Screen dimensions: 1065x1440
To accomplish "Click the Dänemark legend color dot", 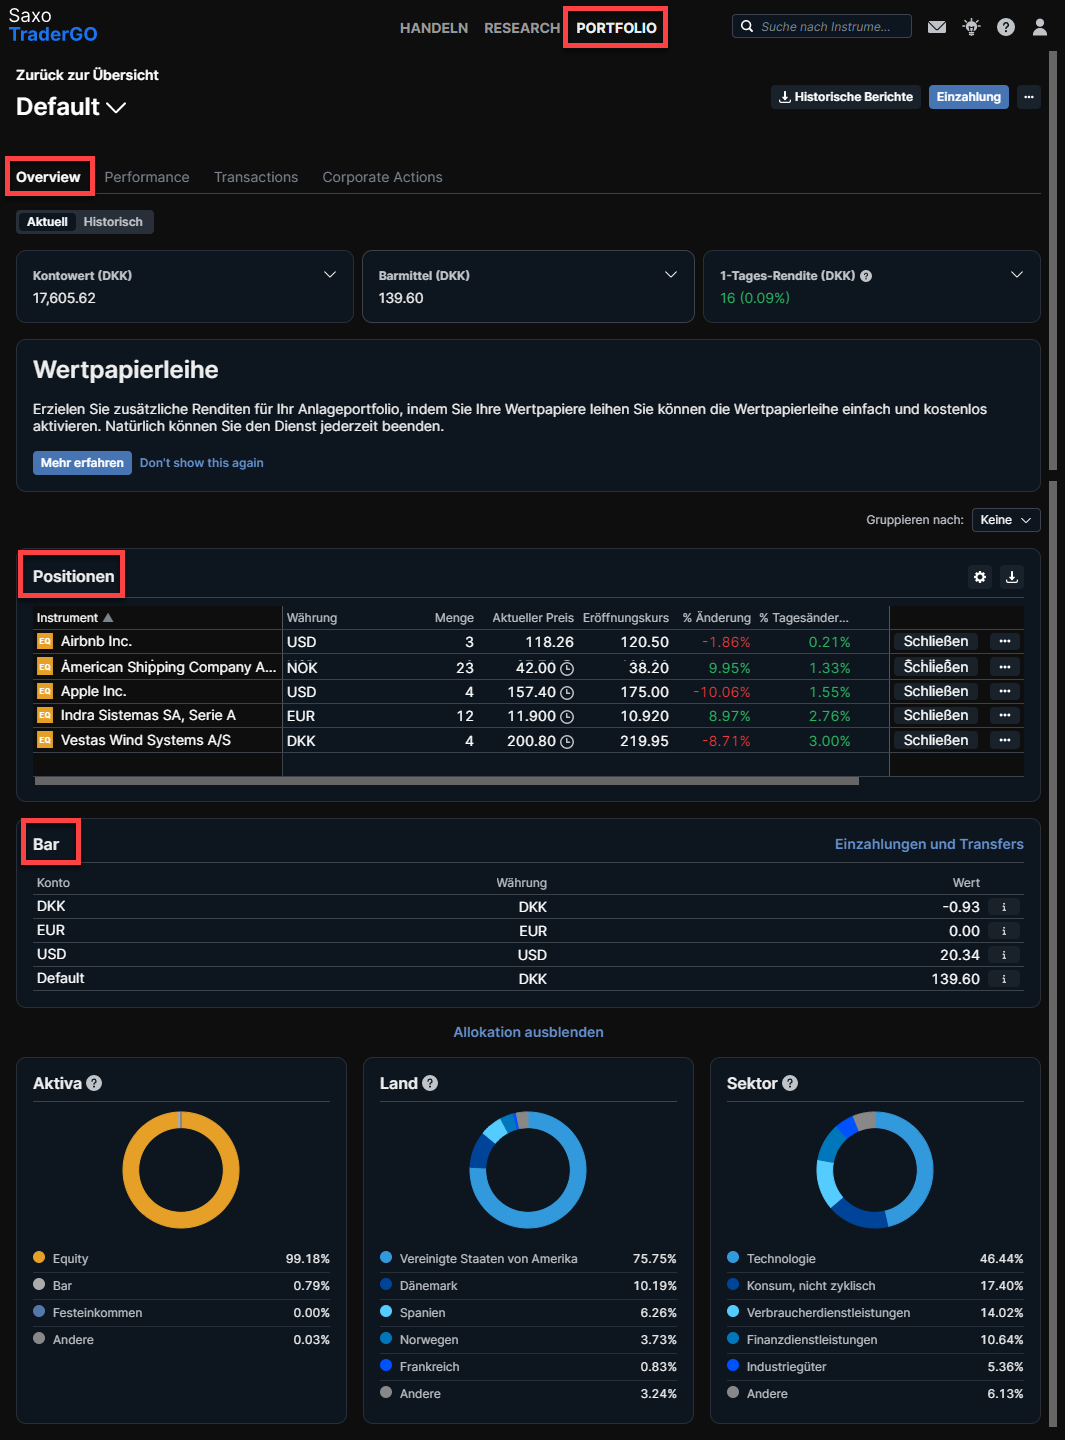I will [x=386, y=1284].
